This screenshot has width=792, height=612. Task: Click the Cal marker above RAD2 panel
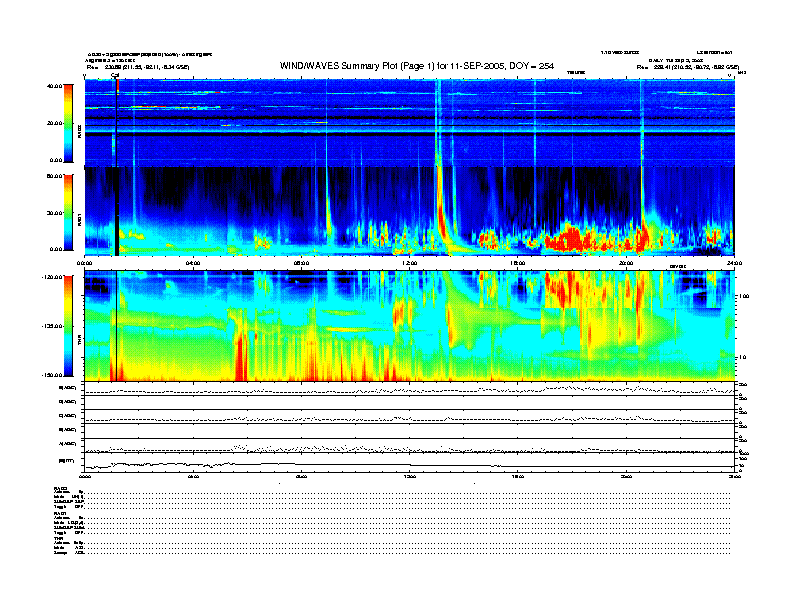click(x=115, y=76)
